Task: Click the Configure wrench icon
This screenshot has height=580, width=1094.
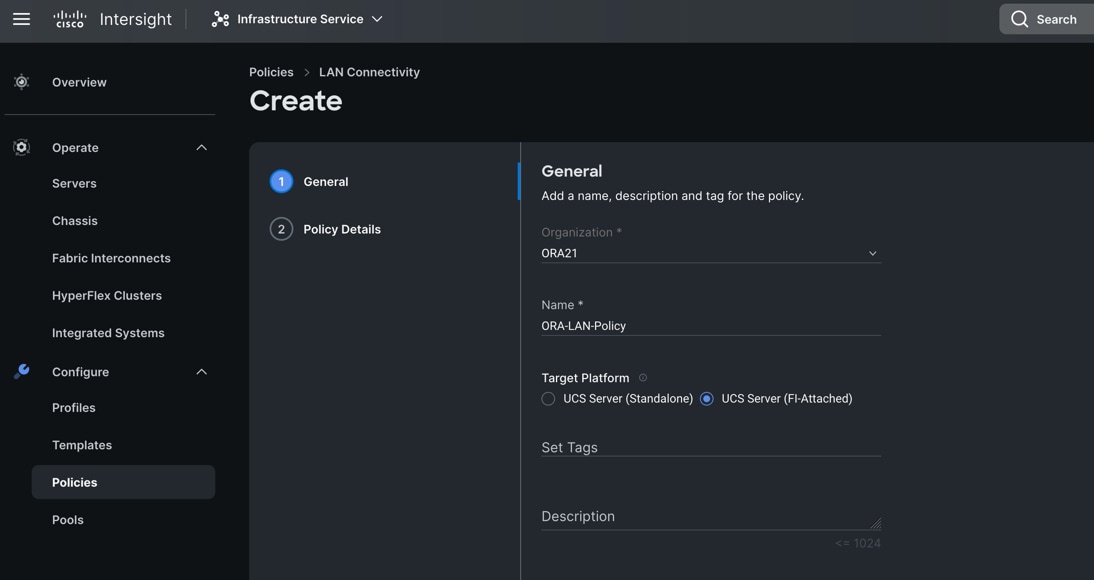Action: coord(21,371)
